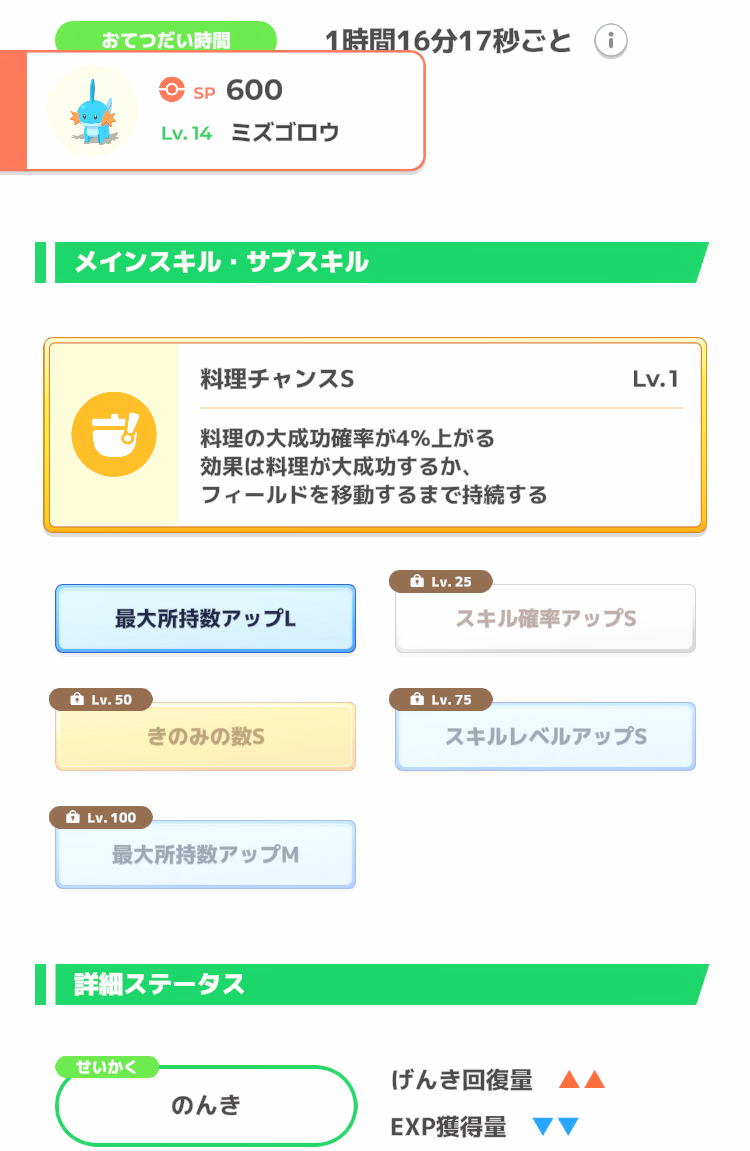Tap the Mudkip portrait thumbnail
750x1151 pixels.
(x=93, y=111)
